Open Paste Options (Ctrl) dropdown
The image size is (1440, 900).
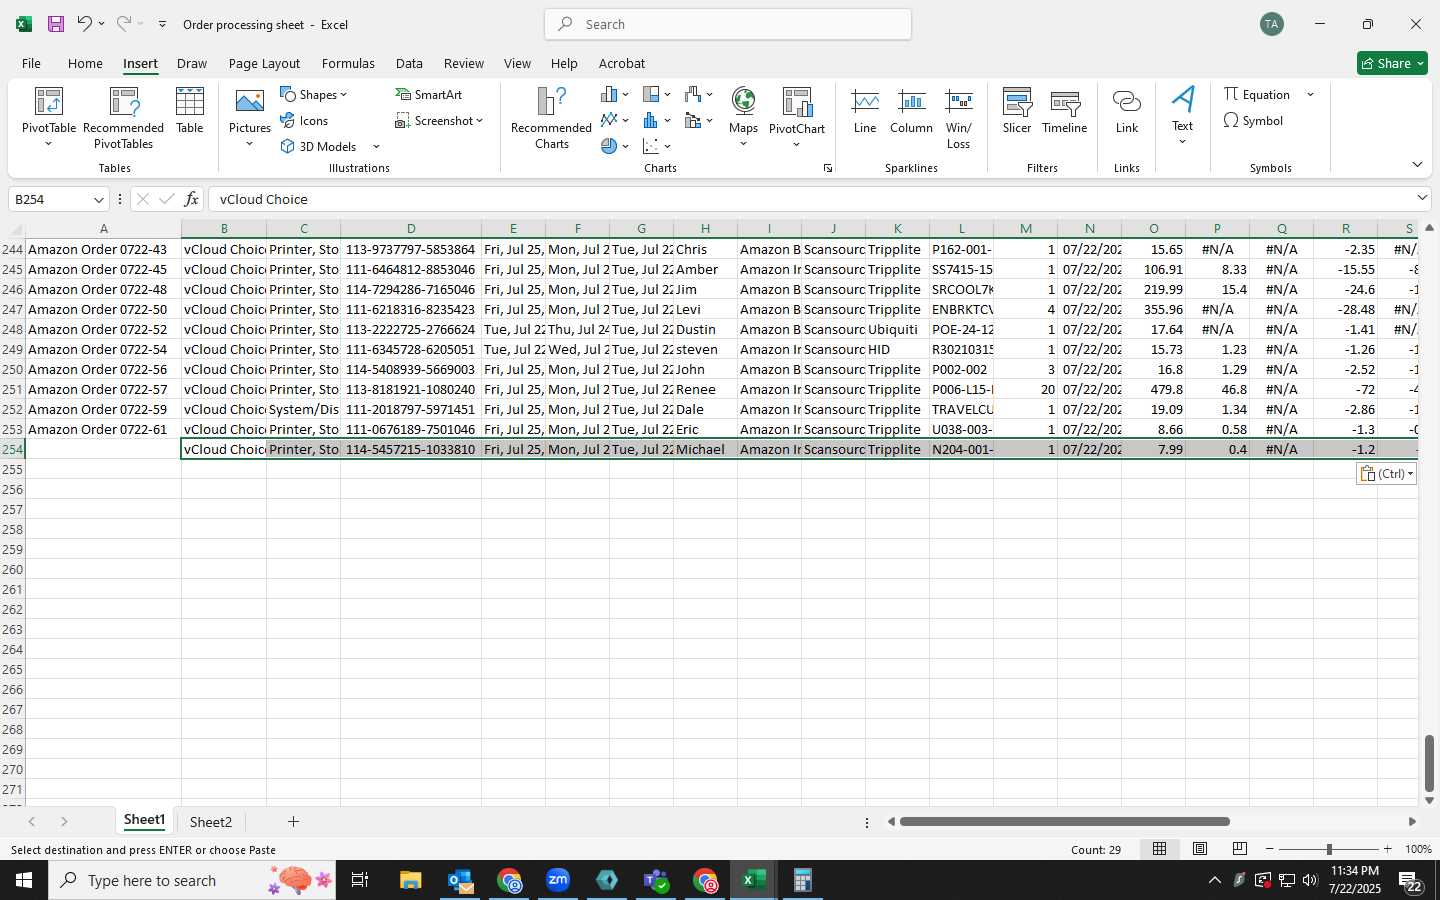tap(1387, 474)
